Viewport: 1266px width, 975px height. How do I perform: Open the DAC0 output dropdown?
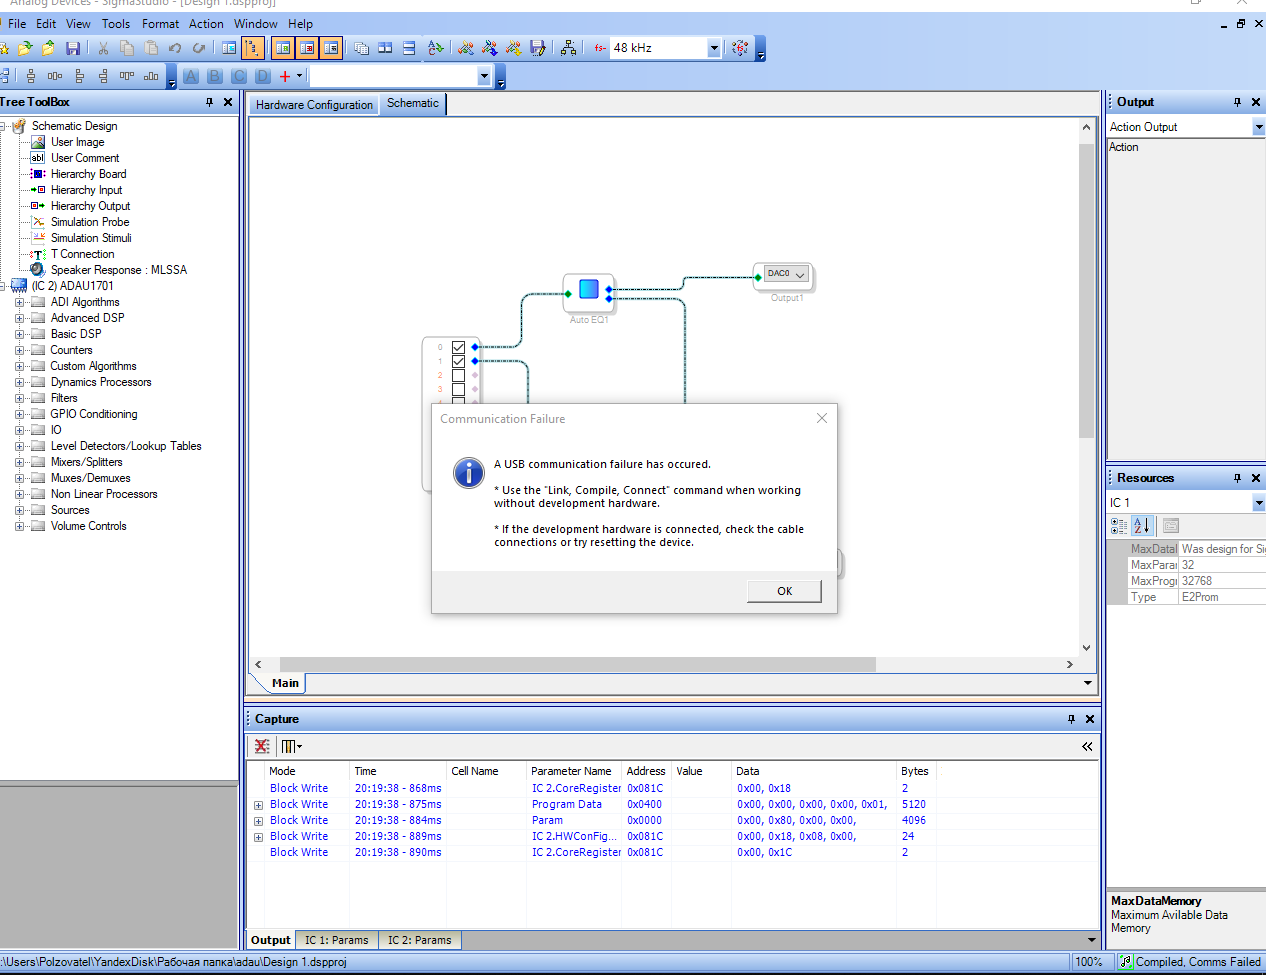point(800,274)
